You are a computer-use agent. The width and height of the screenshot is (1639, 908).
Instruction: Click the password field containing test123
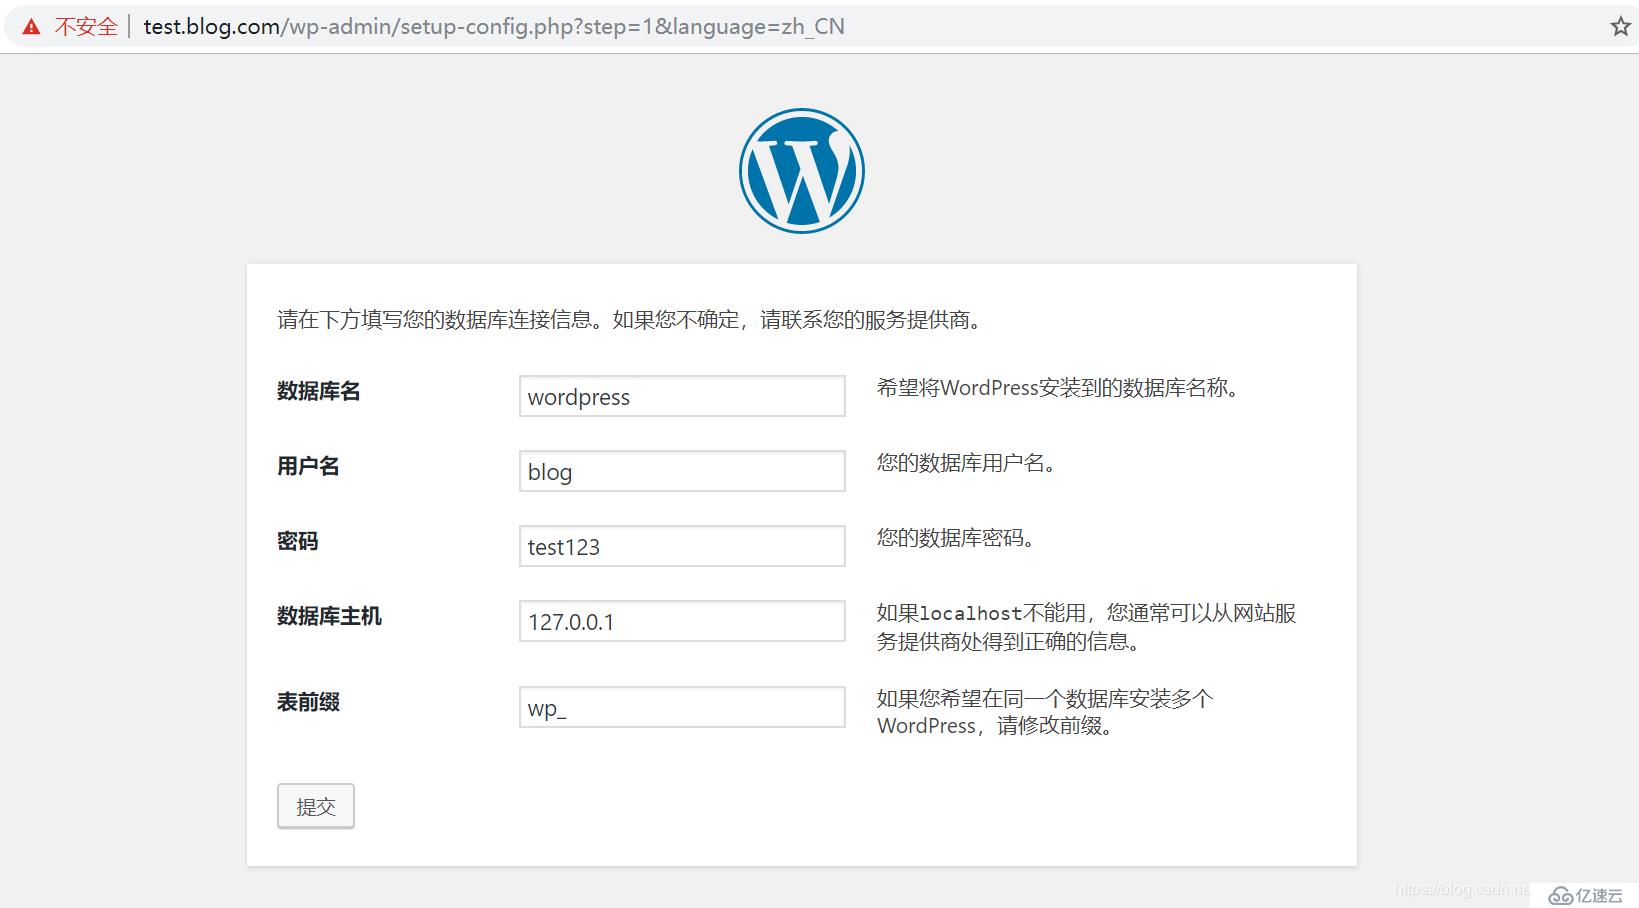coord(682,546)
